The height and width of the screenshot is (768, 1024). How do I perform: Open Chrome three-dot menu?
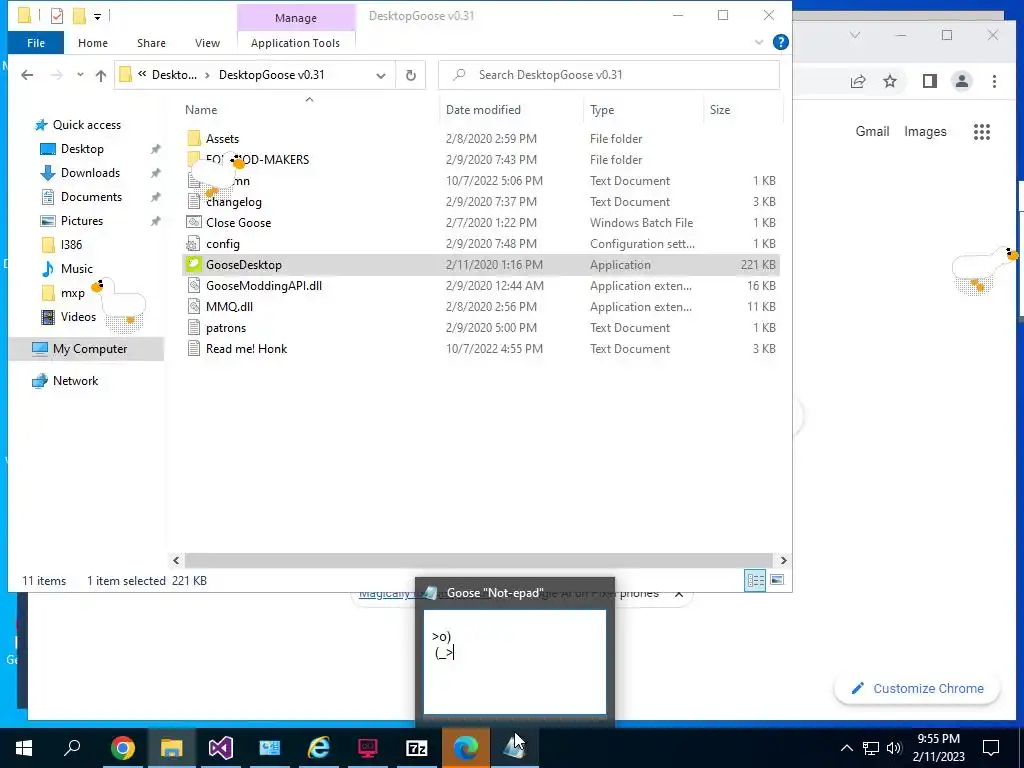[x=994, y=81]
